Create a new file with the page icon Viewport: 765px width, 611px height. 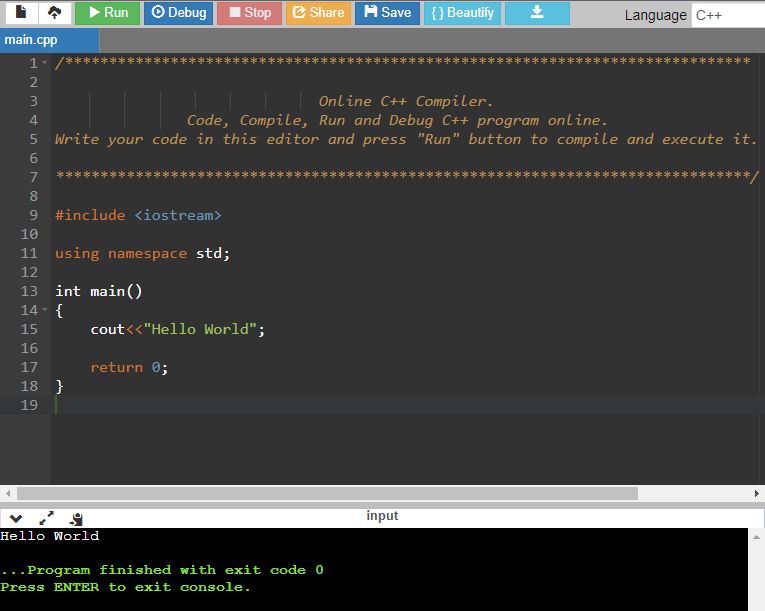(20, 13)
